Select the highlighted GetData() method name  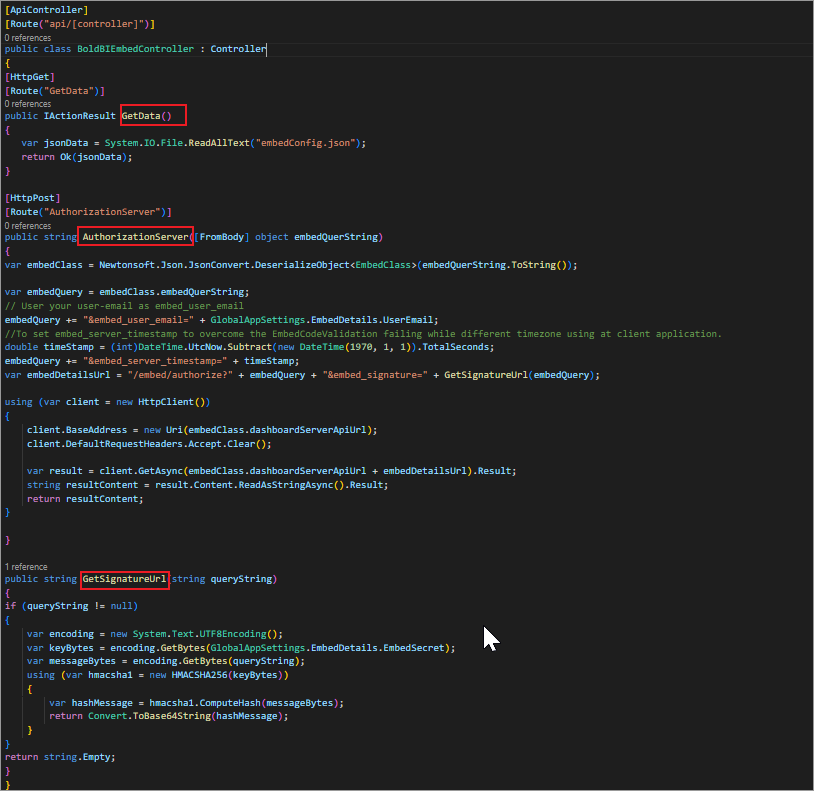coord(150,115)
